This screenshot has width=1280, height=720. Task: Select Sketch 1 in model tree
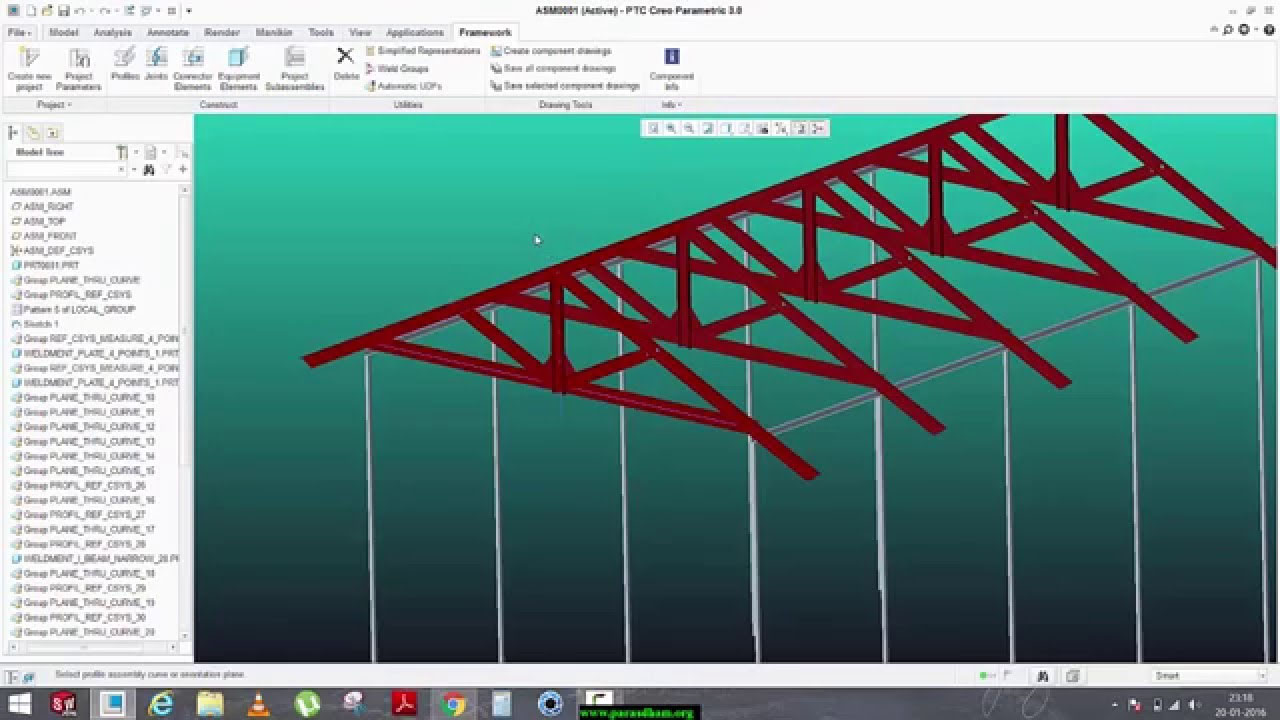point(35,324)
